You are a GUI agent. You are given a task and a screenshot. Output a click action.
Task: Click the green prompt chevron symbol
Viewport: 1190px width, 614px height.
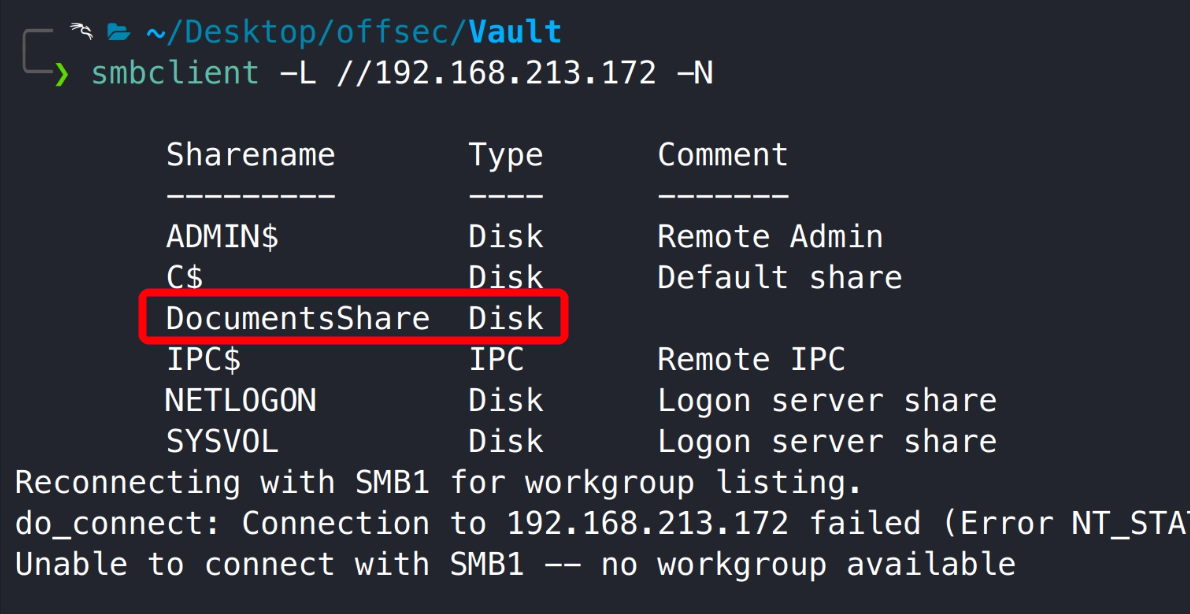tap(62, 74)
